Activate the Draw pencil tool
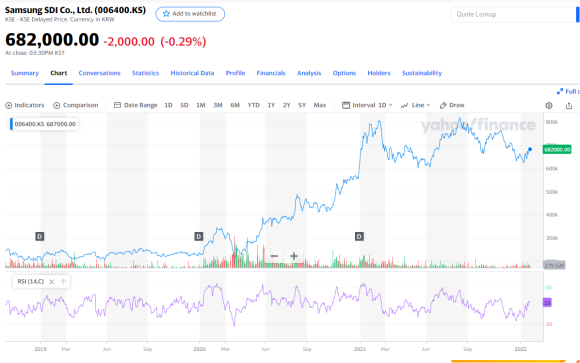 pyautogui.click(x=452, y=105)
